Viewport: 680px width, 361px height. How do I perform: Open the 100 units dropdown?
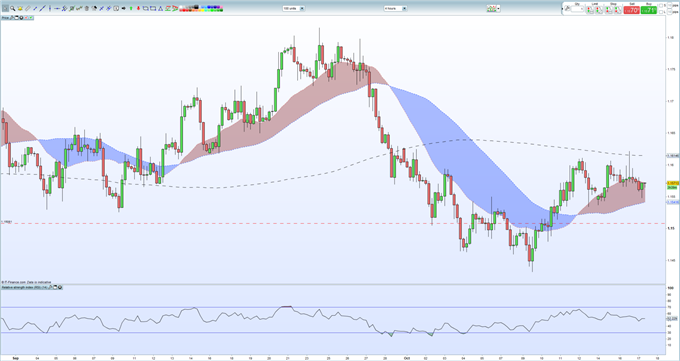(x=294, y=8)
